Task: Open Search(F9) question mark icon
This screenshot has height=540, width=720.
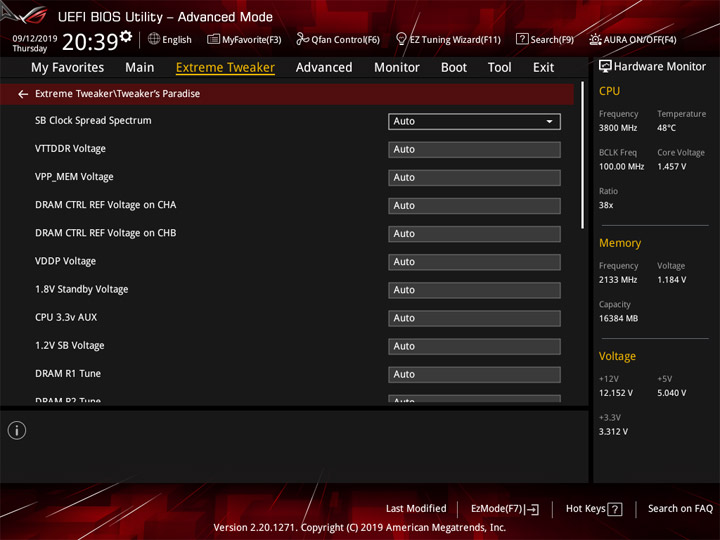Action: [x=522, y=39]
